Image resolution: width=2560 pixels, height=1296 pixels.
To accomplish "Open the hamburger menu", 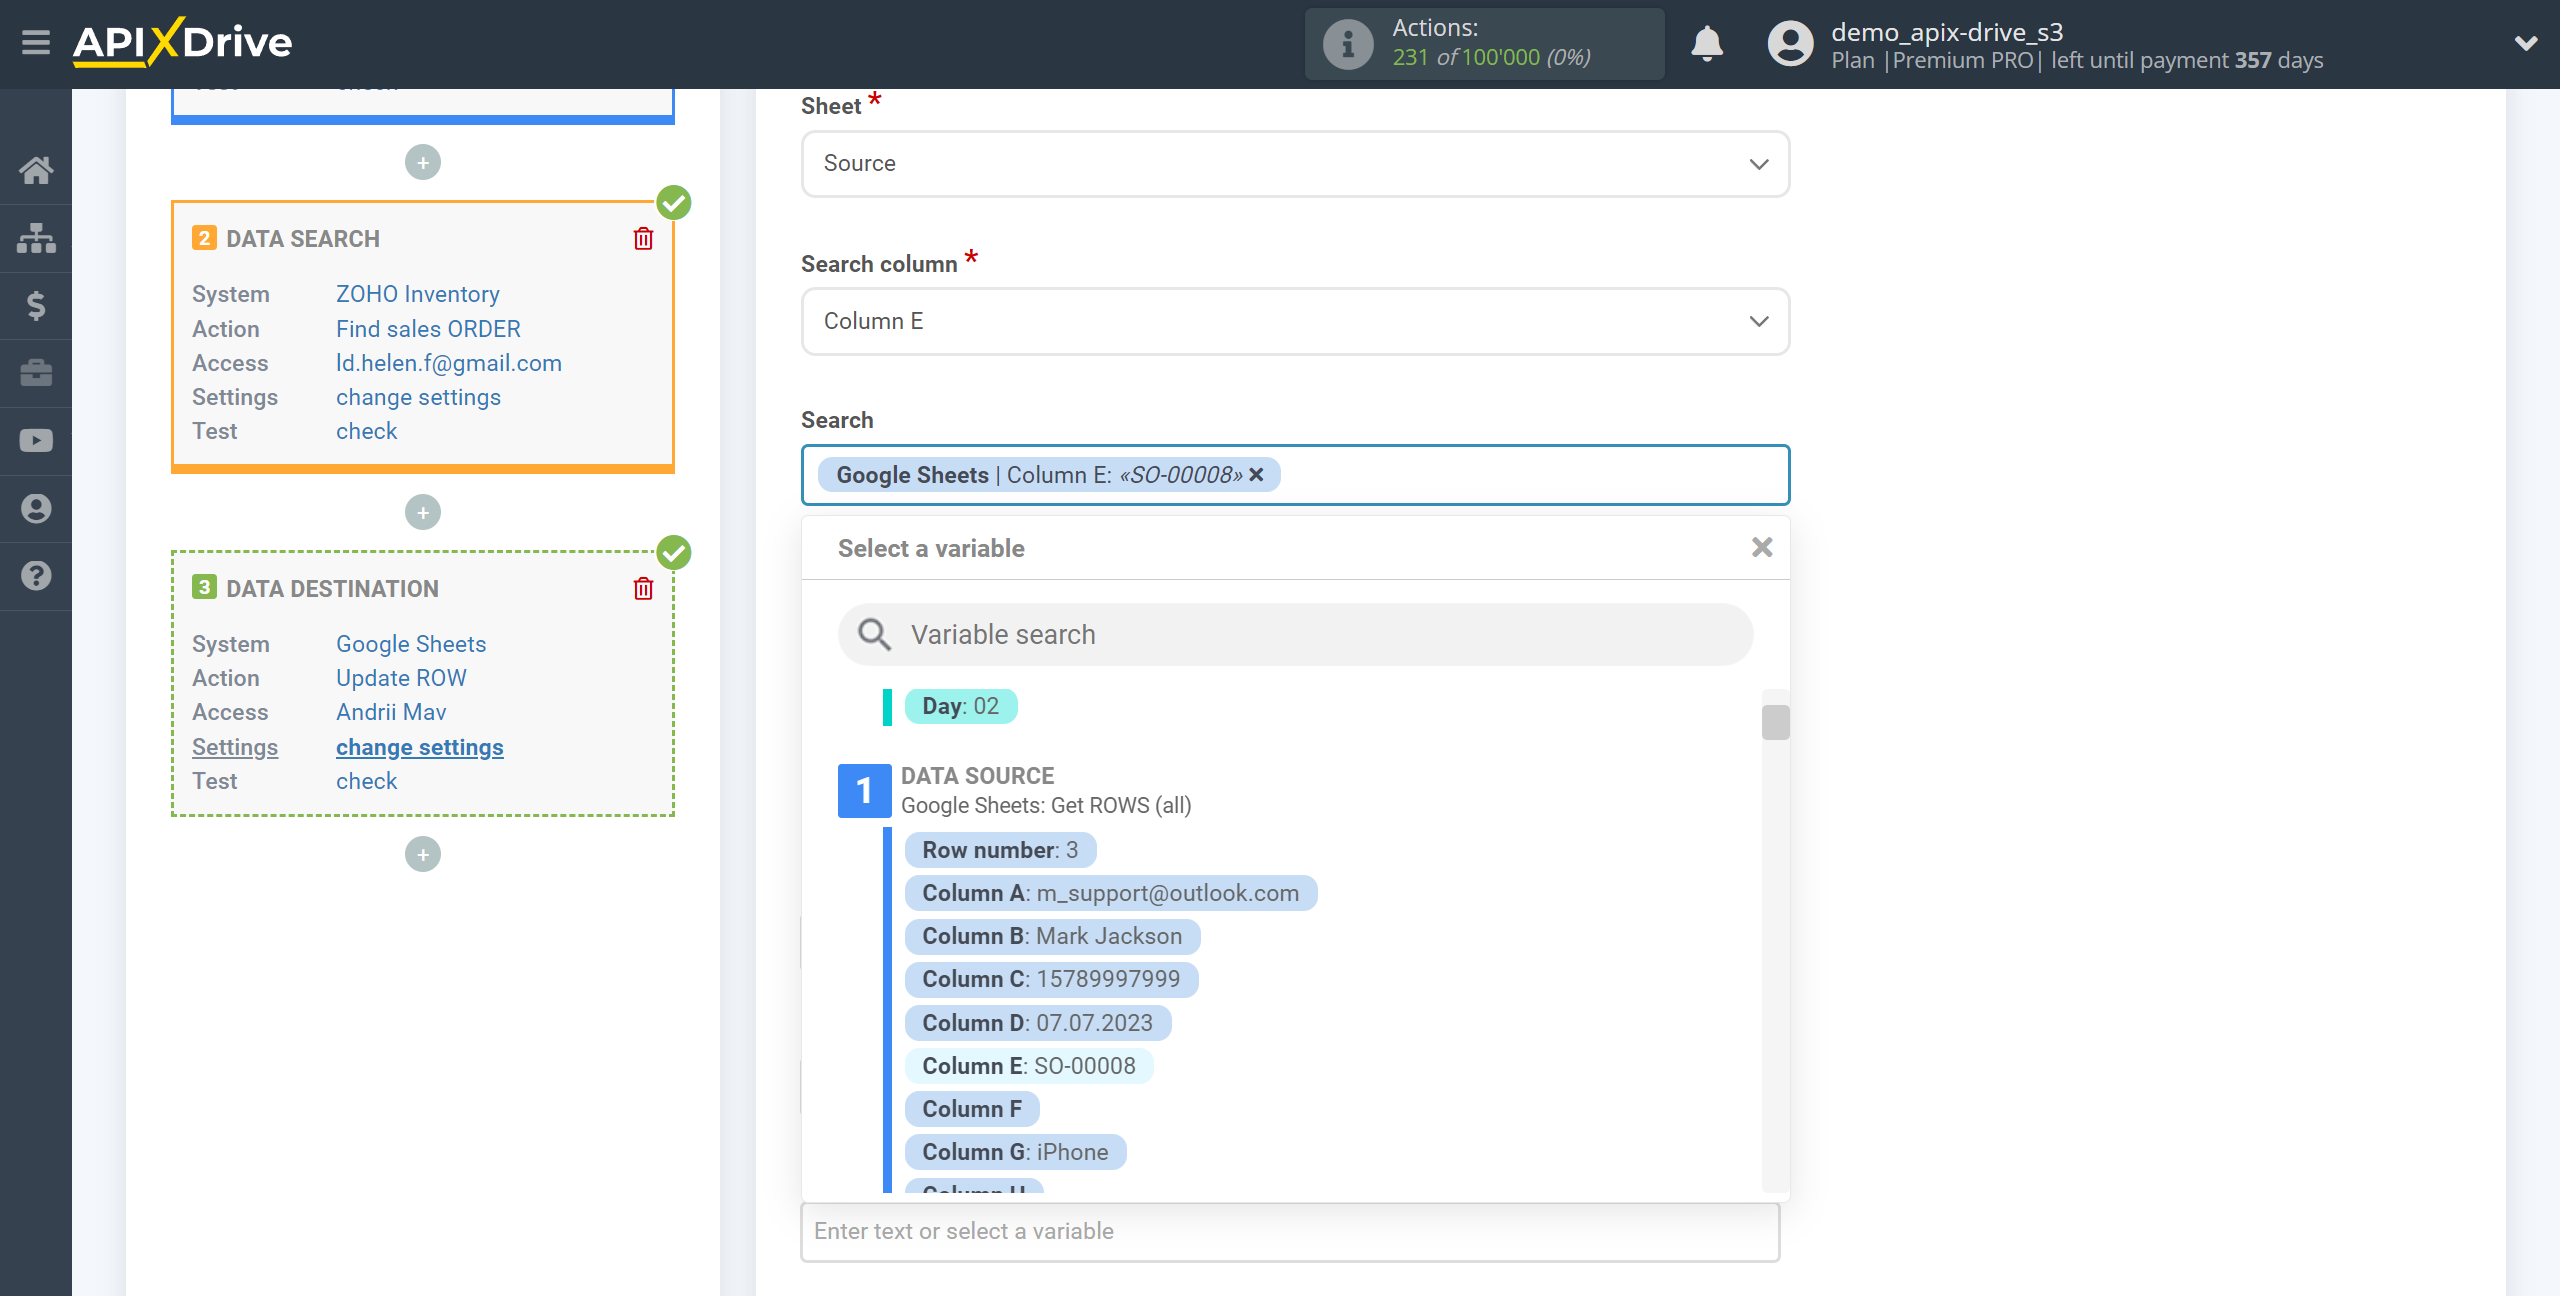I will (x=36, y=42).
